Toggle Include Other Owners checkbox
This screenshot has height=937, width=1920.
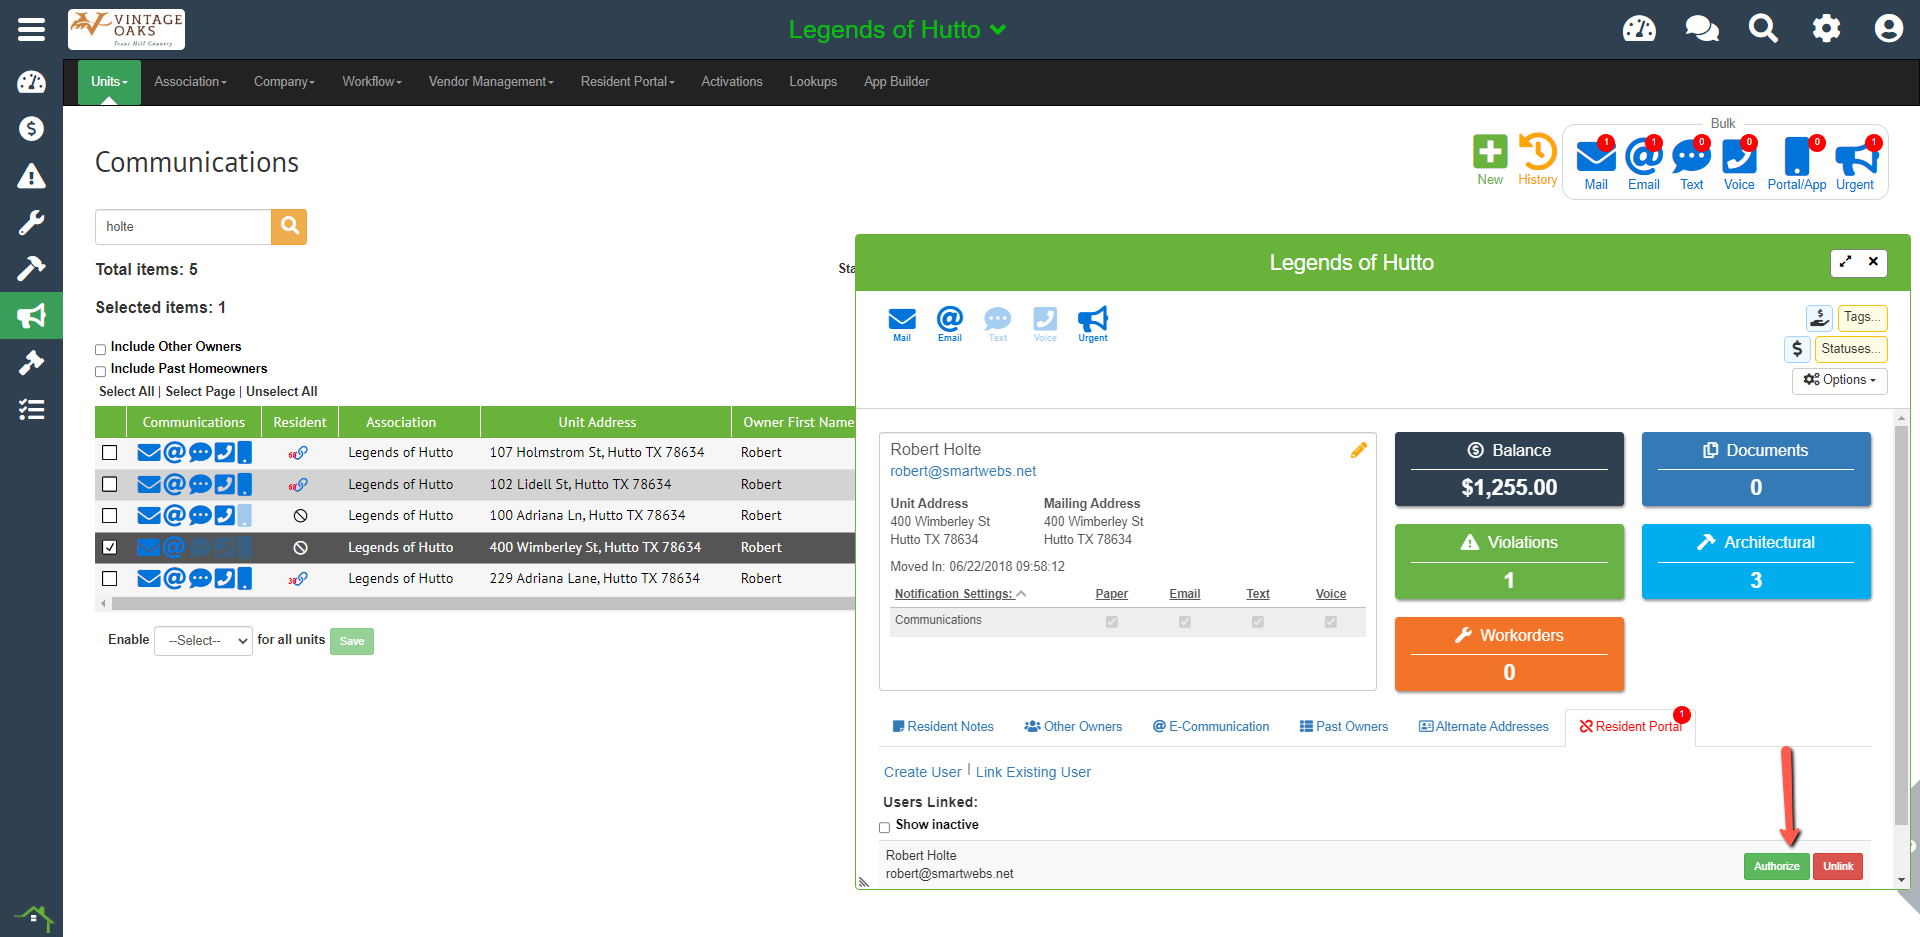[100, 349]
